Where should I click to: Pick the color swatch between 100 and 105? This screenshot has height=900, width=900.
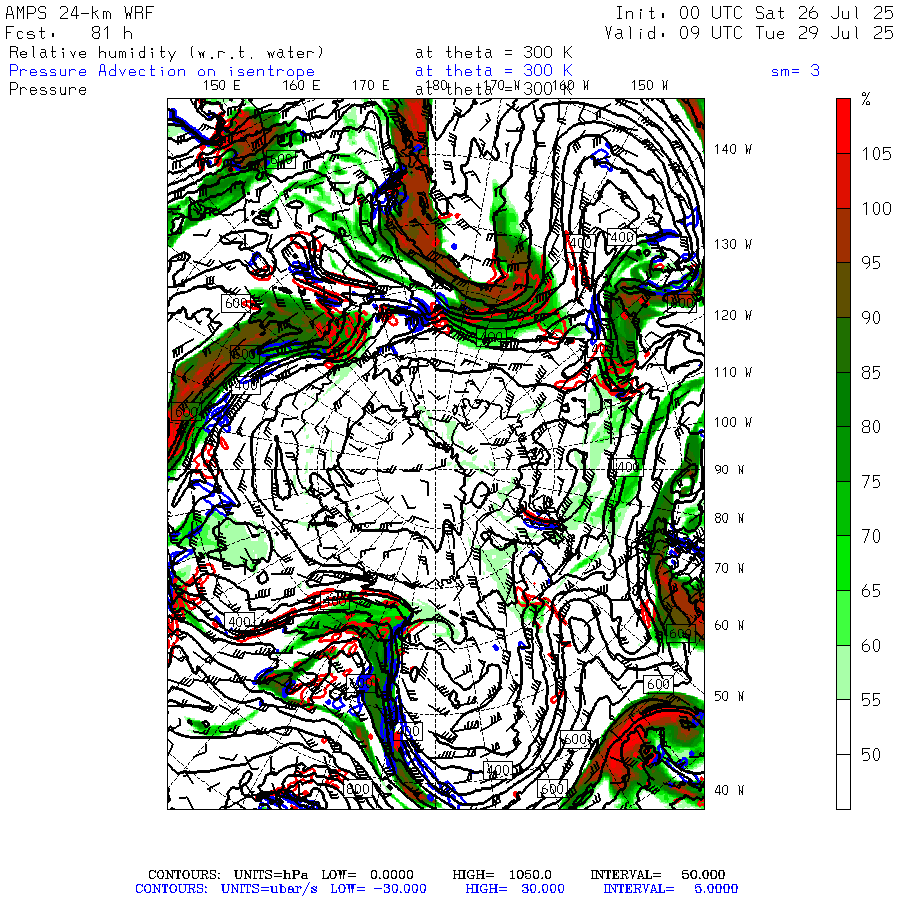pos(843,181)
